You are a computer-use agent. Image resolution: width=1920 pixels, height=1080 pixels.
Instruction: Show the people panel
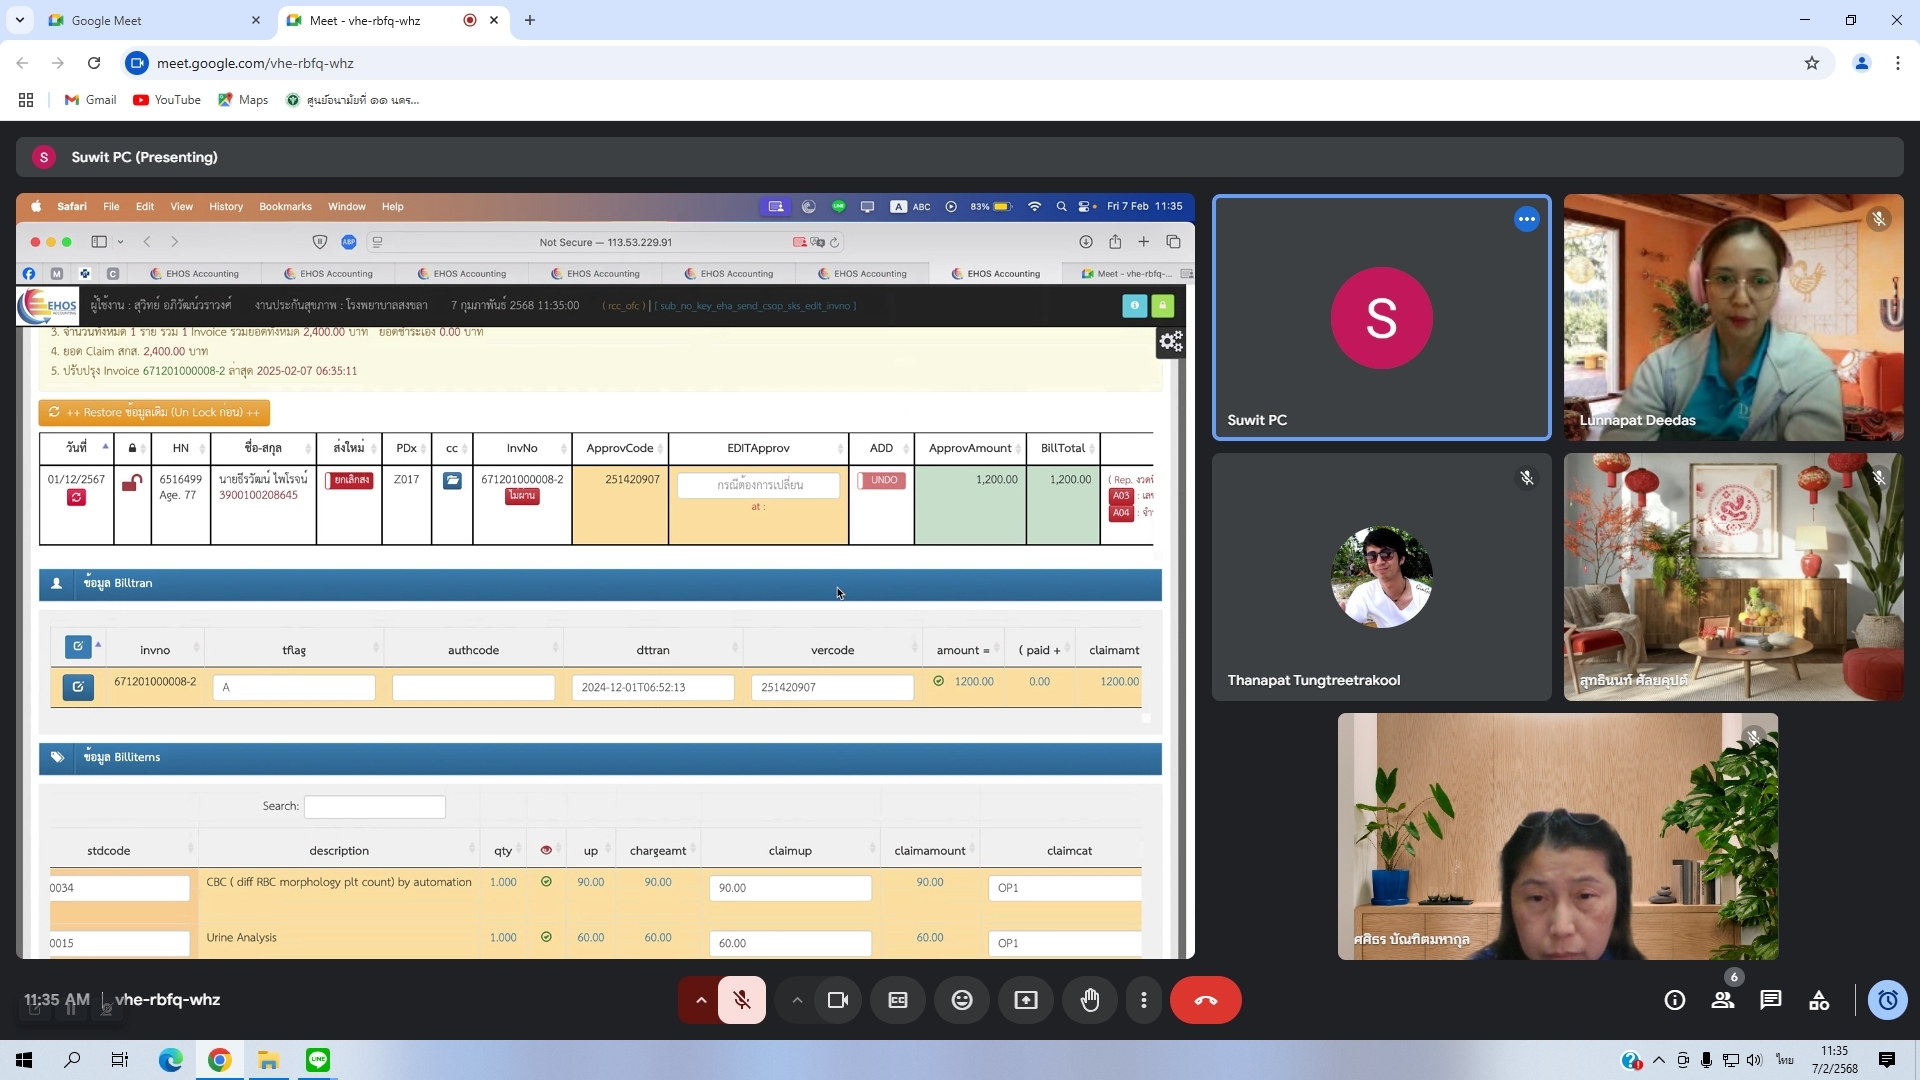coord(1723,1000)
